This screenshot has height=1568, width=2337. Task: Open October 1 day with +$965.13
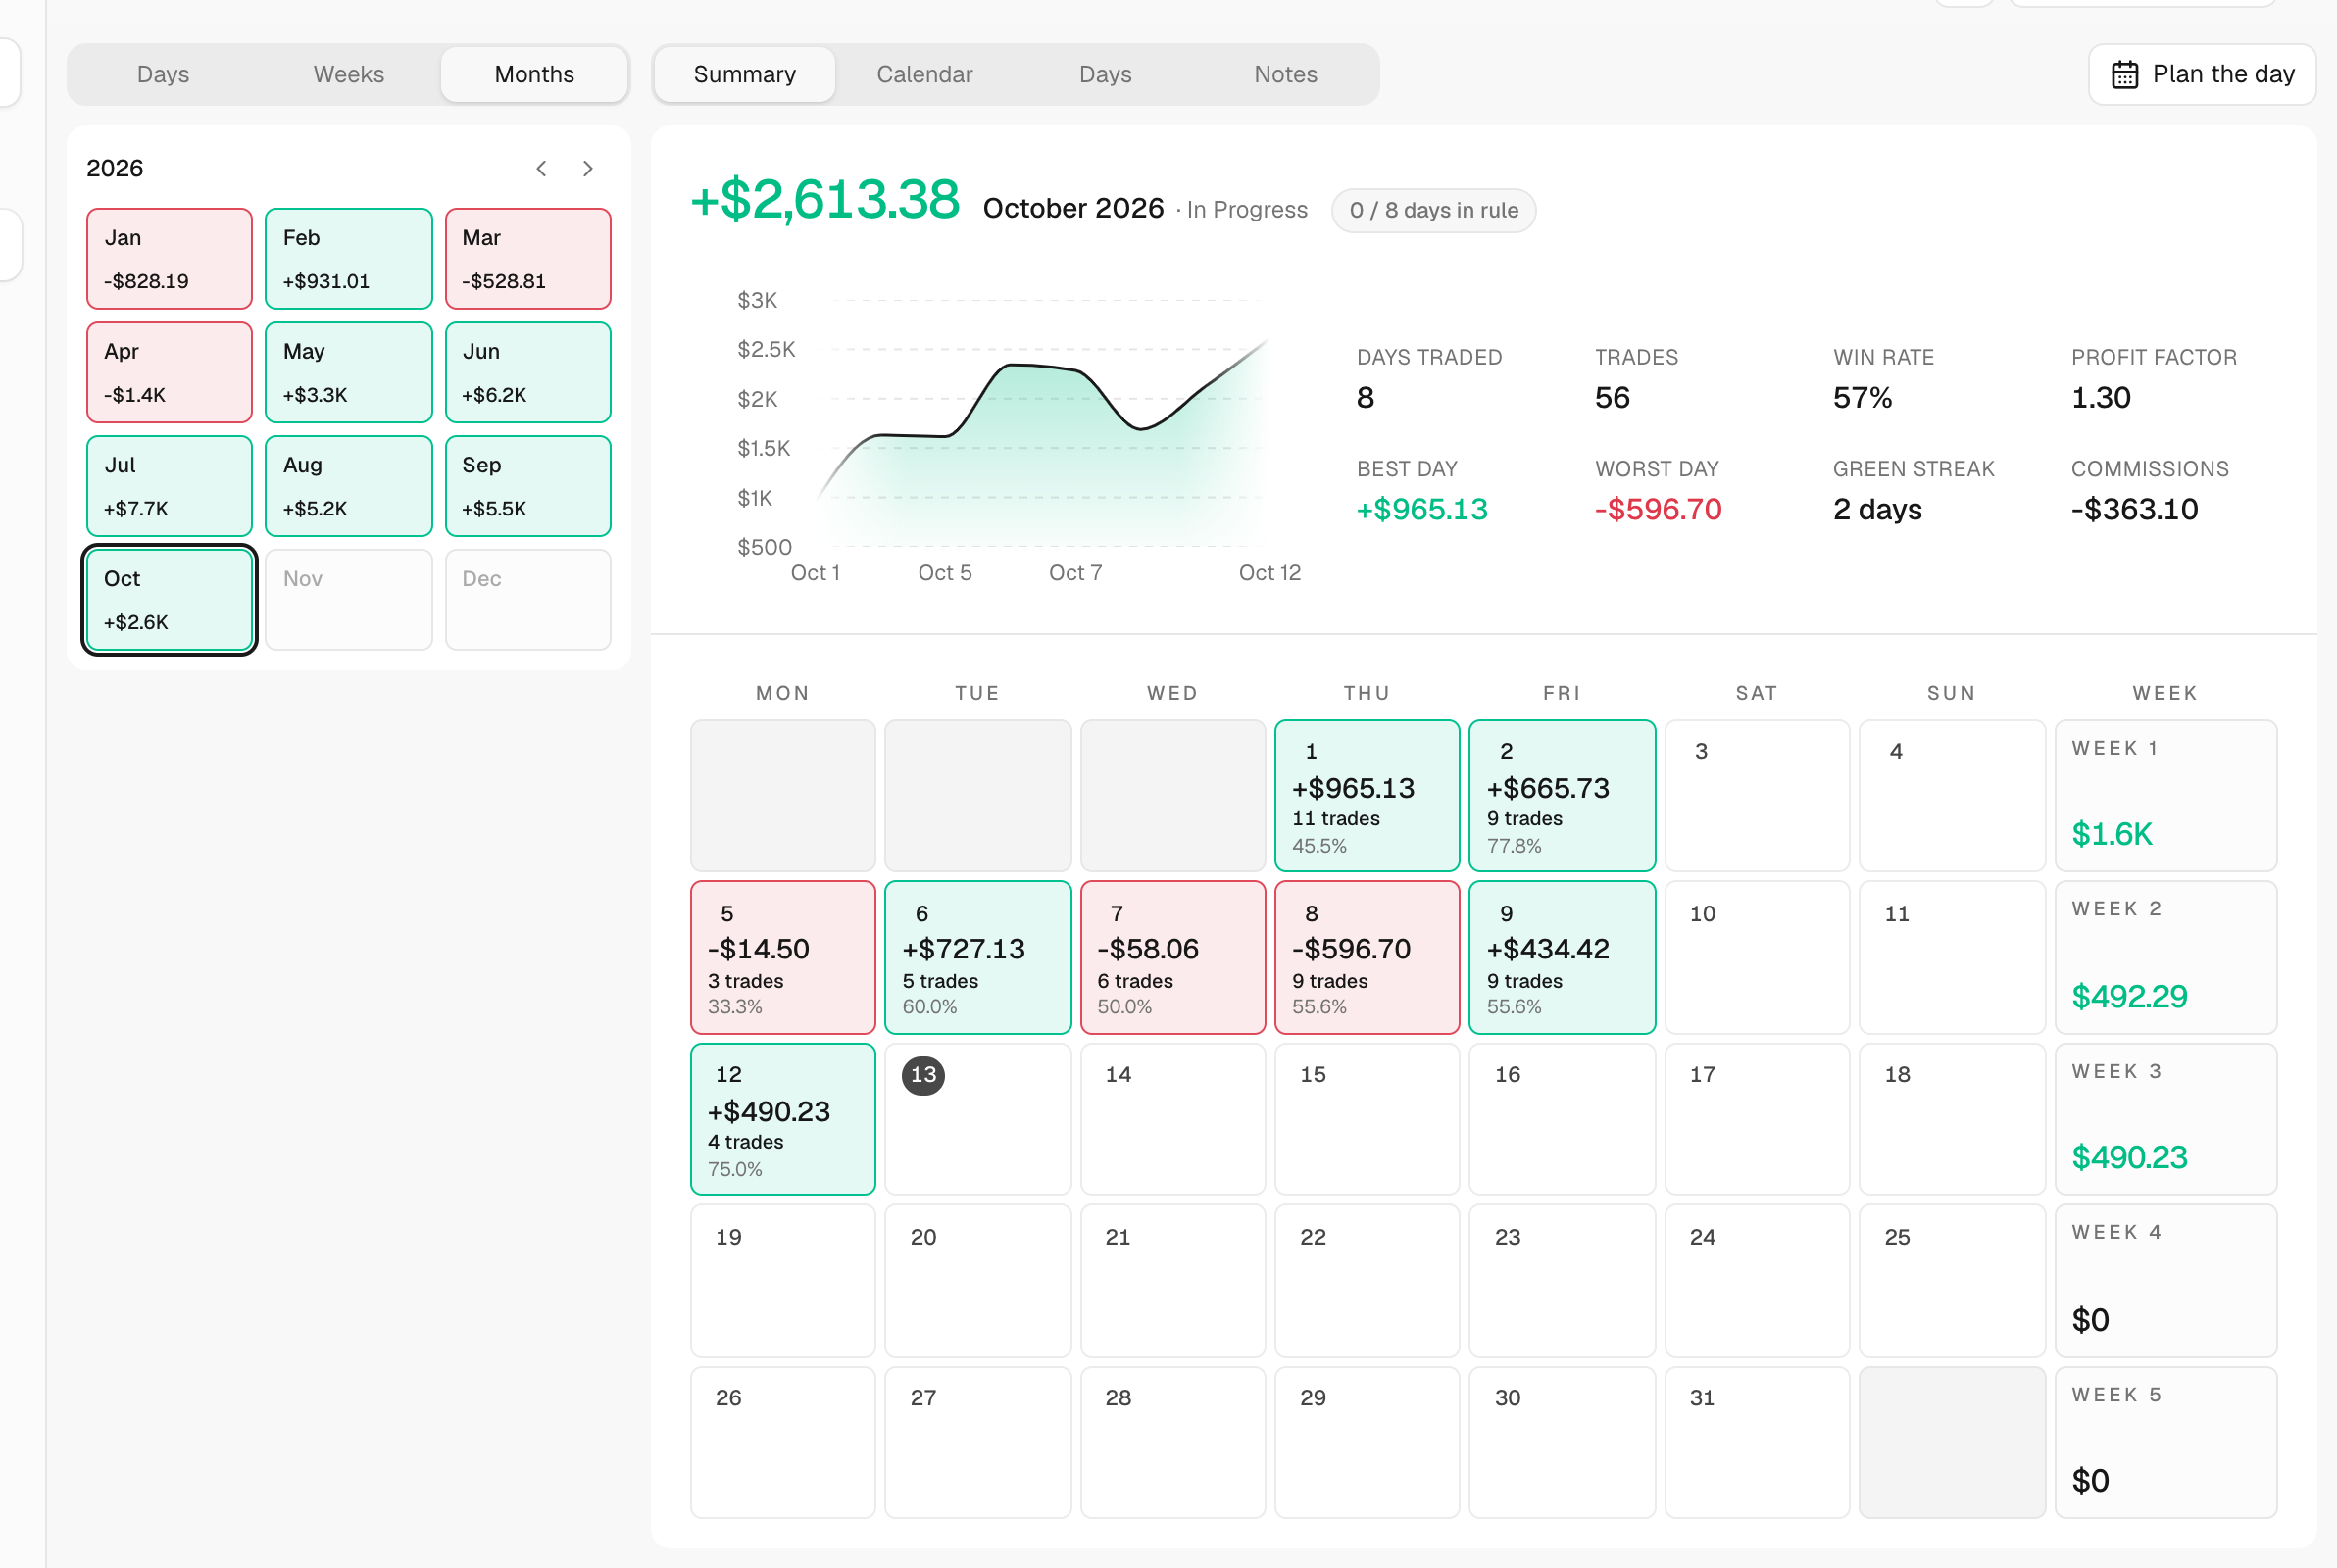(1367, 796)
